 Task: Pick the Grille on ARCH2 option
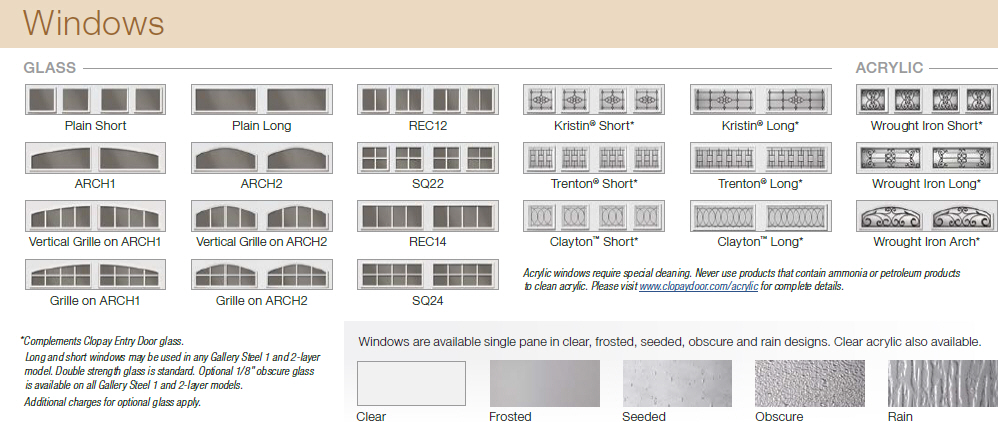point(261,275)
